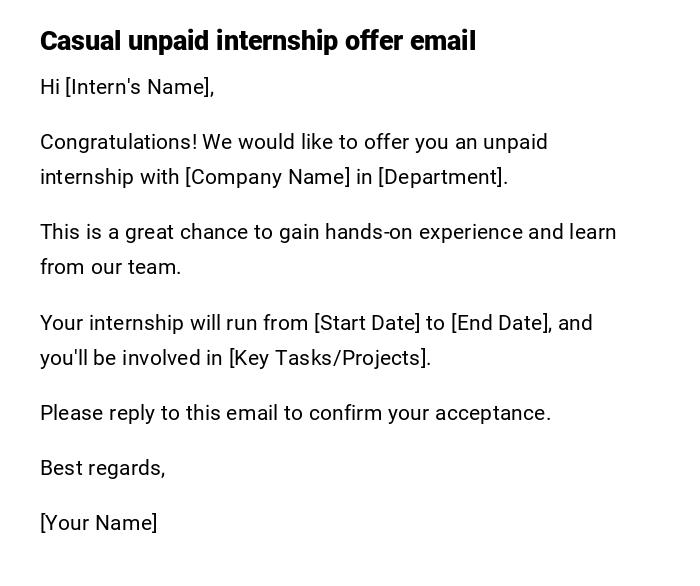Place cursor in [Key Tasks/Projects] placeholder

[329, 358]
